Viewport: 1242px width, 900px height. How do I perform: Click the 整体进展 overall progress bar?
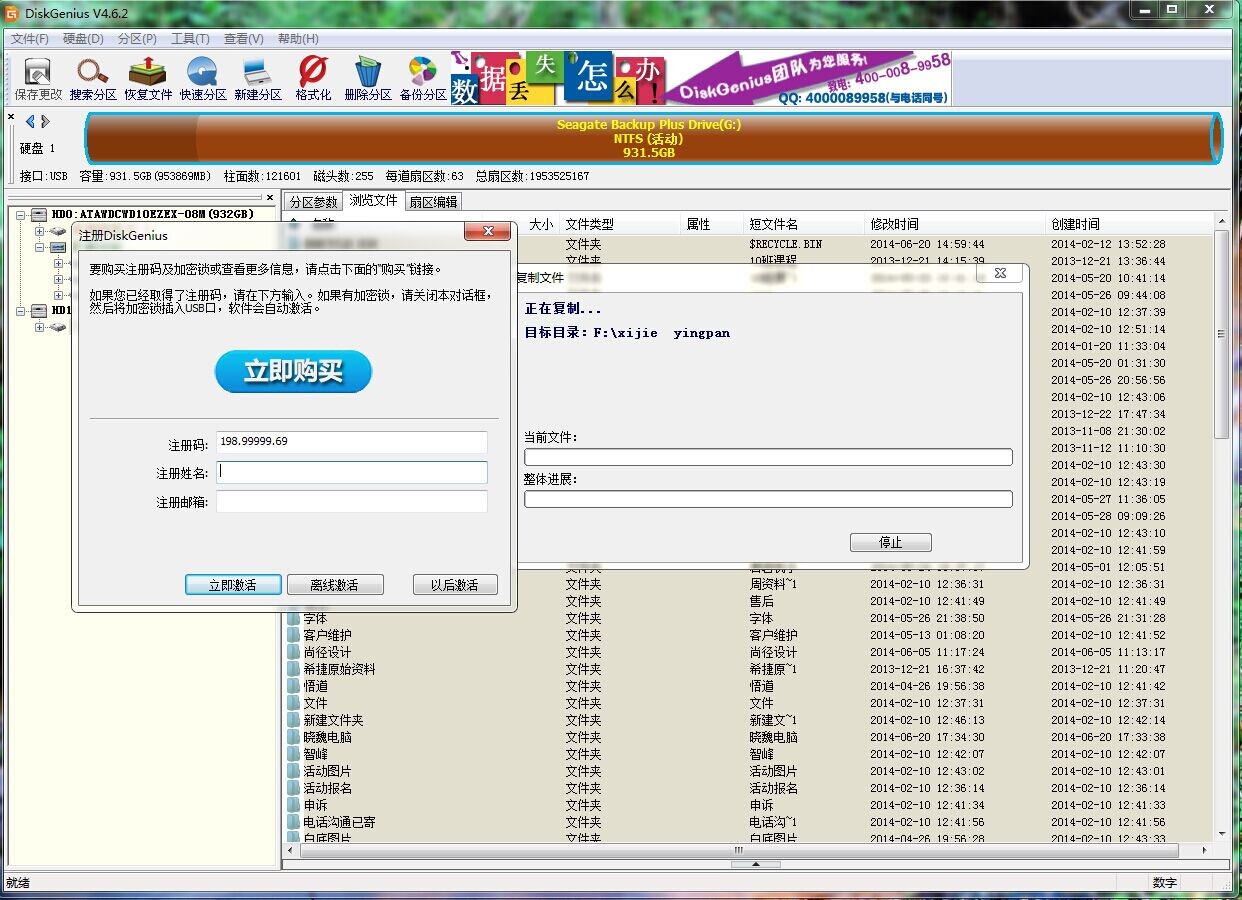click(768, 499)
